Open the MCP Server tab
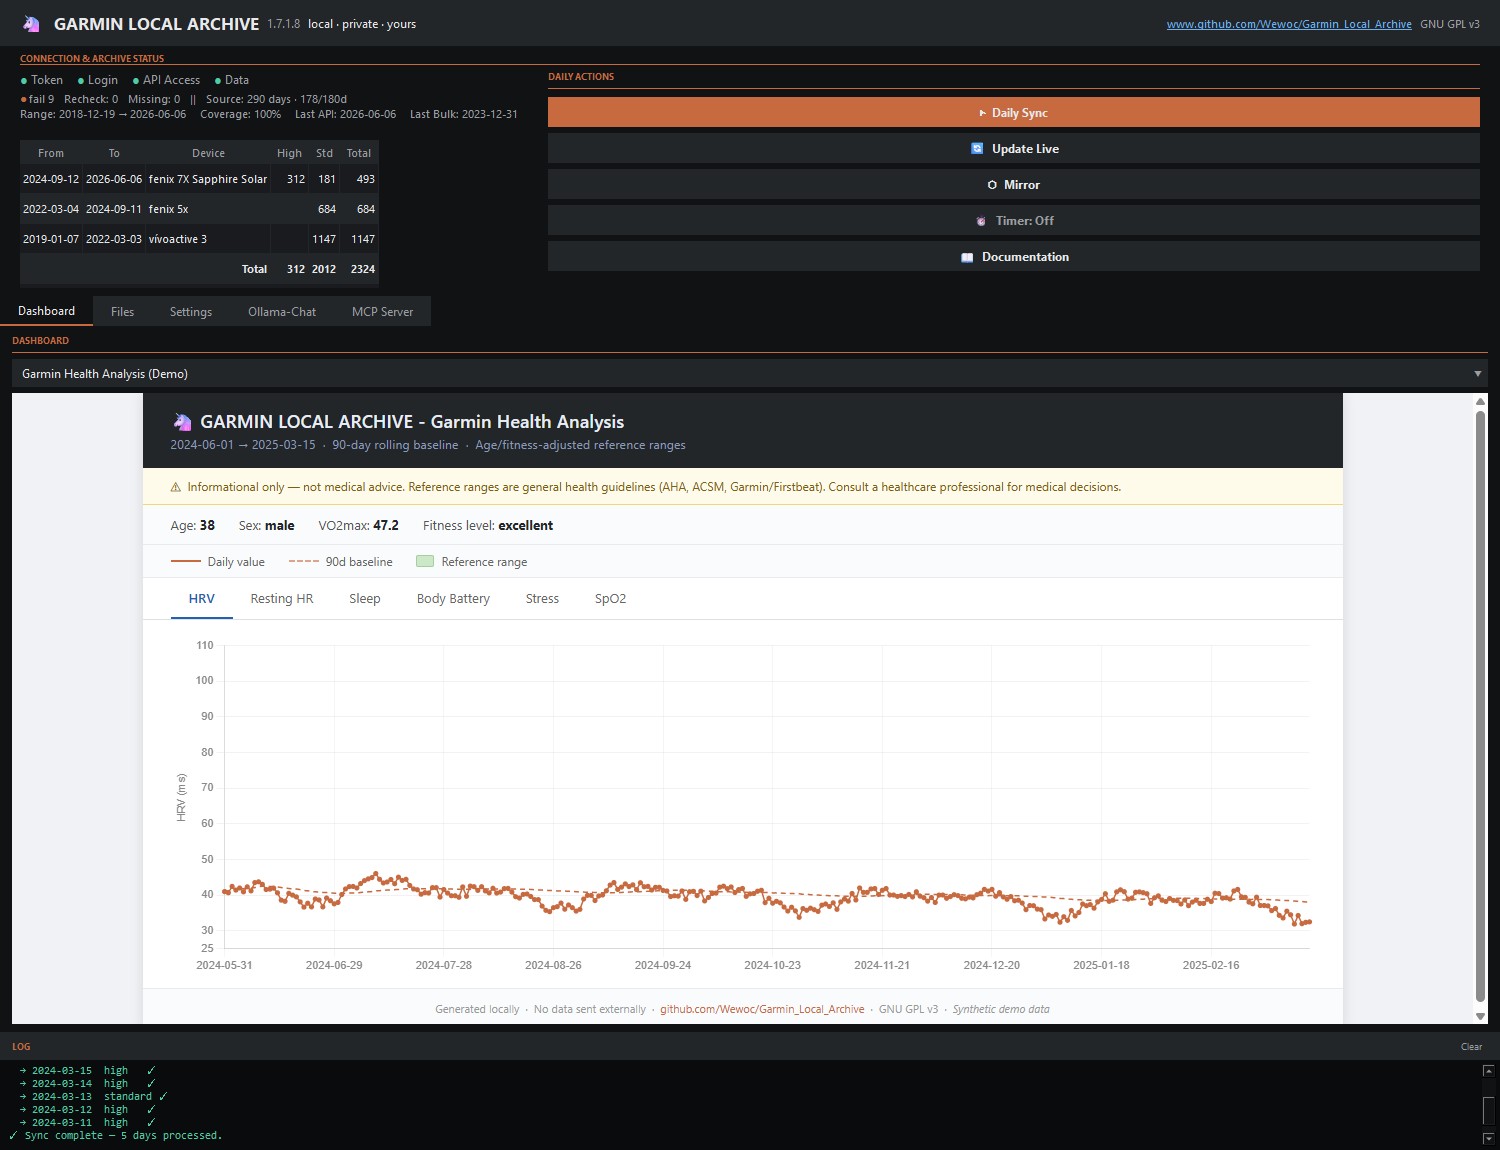 tap(382, 312)
